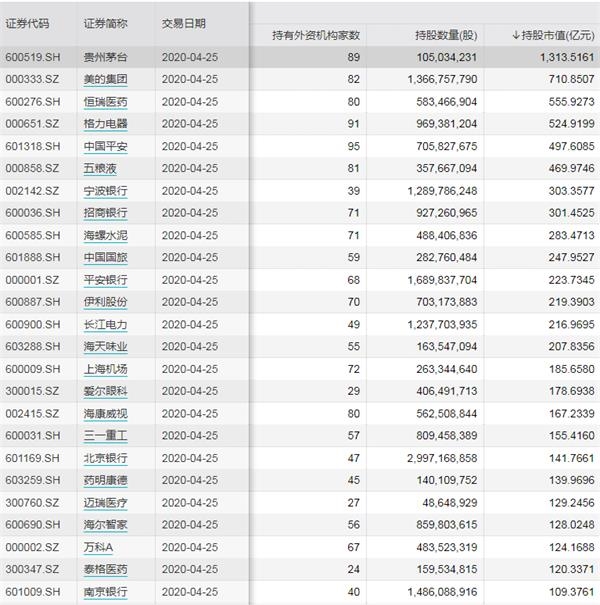Select the 贵州茅台 stock name
Viewport: 600px width, 605px height.
105,57
